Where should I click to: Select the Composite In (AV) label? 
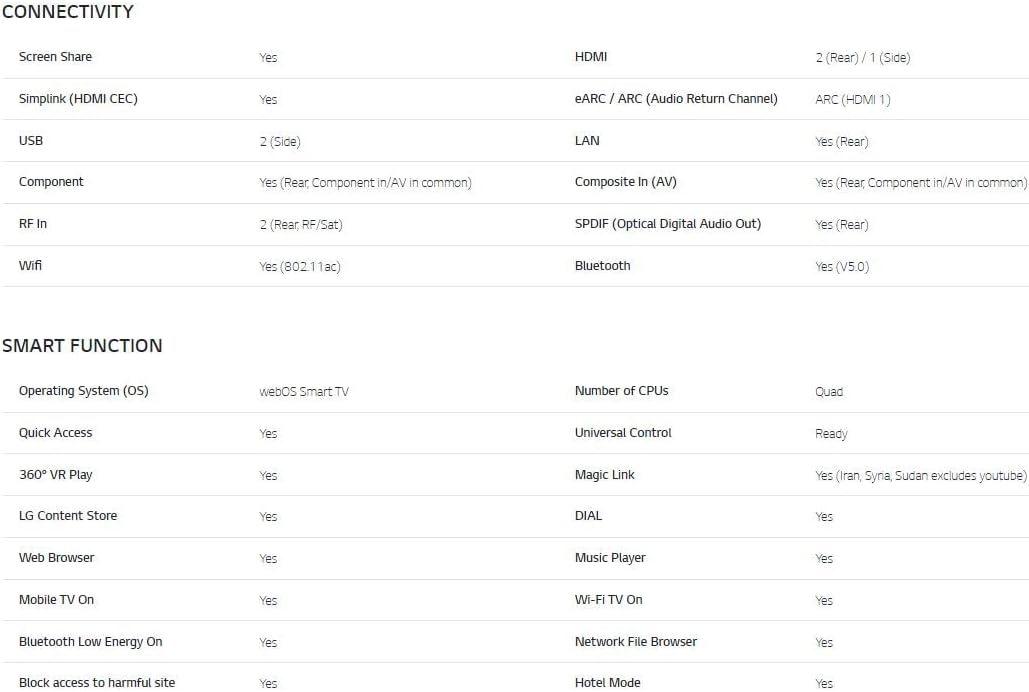click(x=625, y=182)
